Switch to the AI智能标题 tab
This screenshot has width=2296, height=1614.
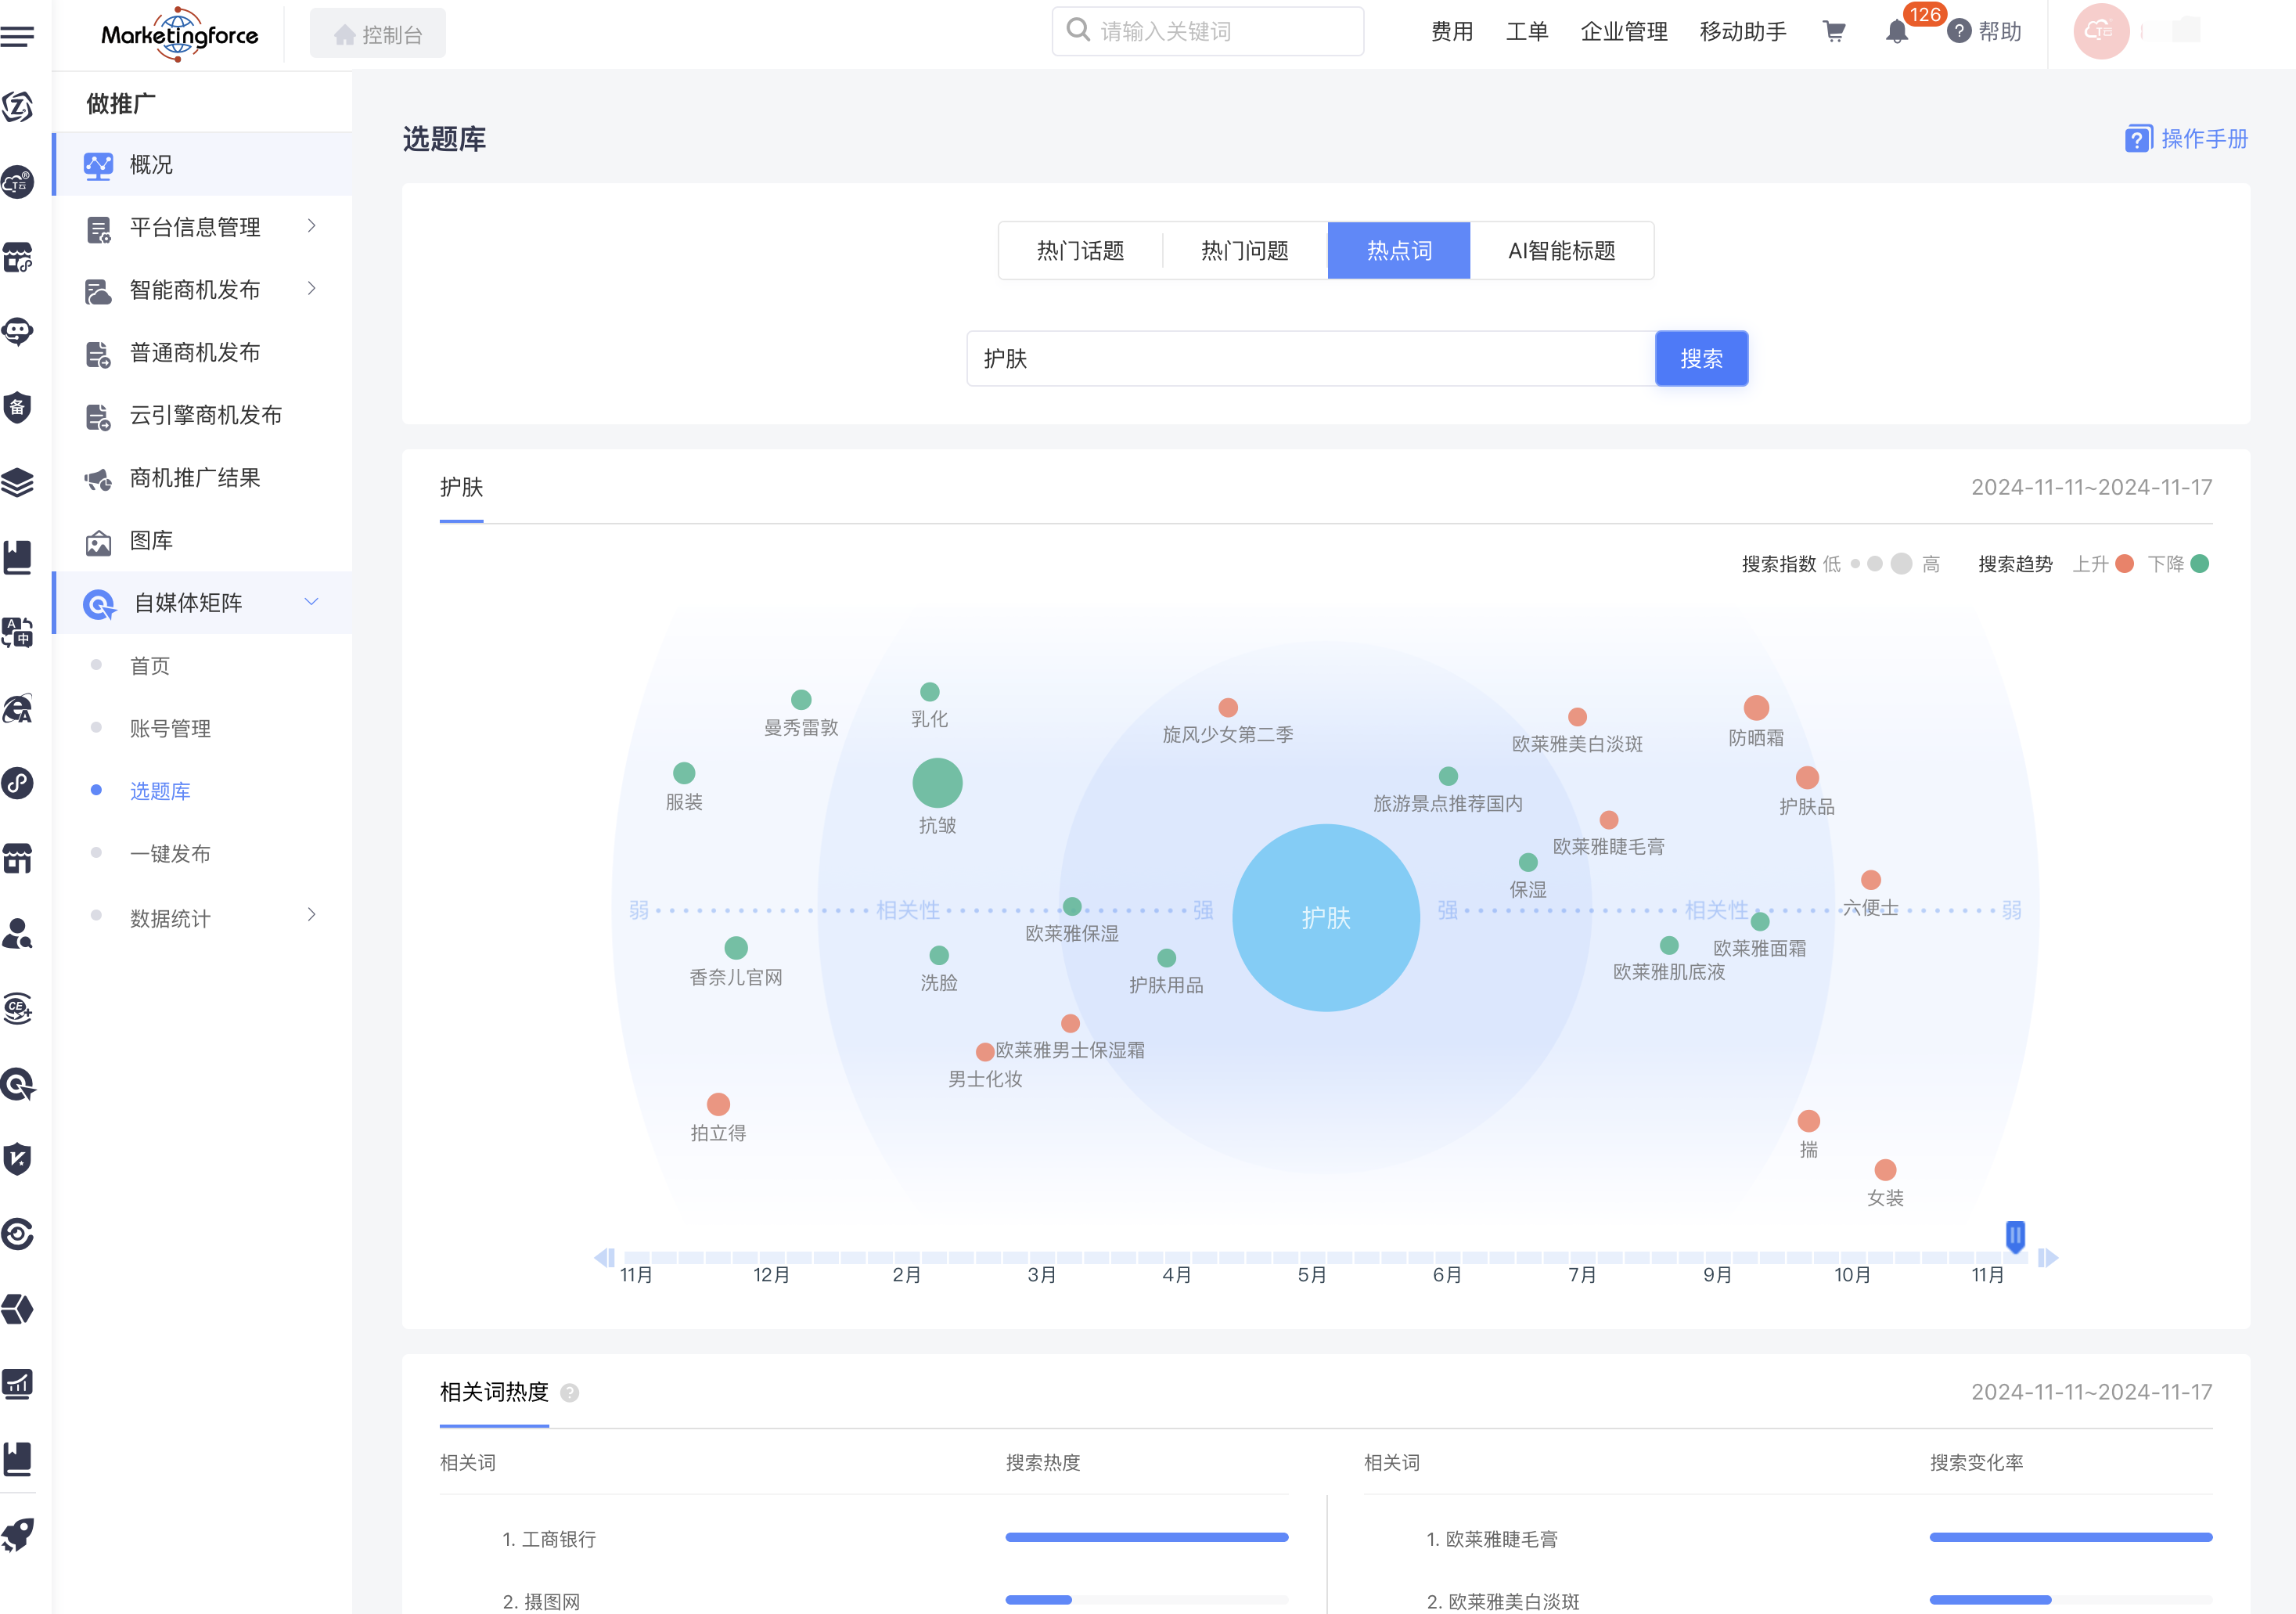[x=1561, y=251]
